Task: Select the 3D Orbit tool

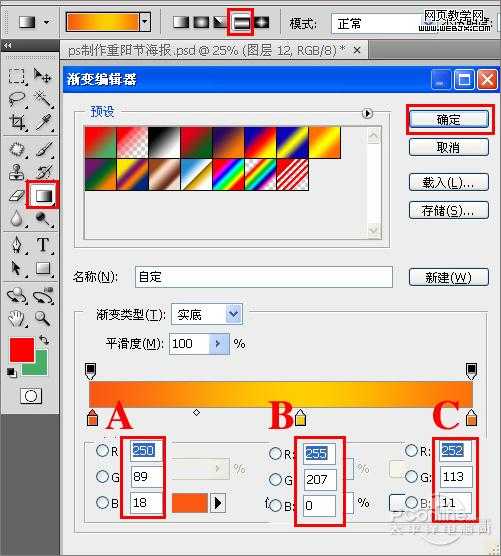Action: 43,296
